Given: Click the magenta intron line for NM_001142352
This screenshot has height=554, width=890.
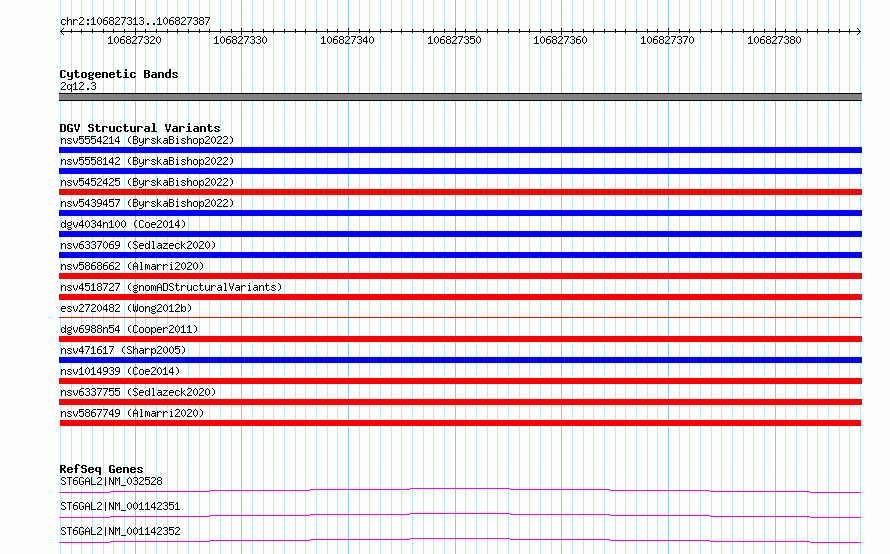Looking at the screenshot, I should pos(460,540).
